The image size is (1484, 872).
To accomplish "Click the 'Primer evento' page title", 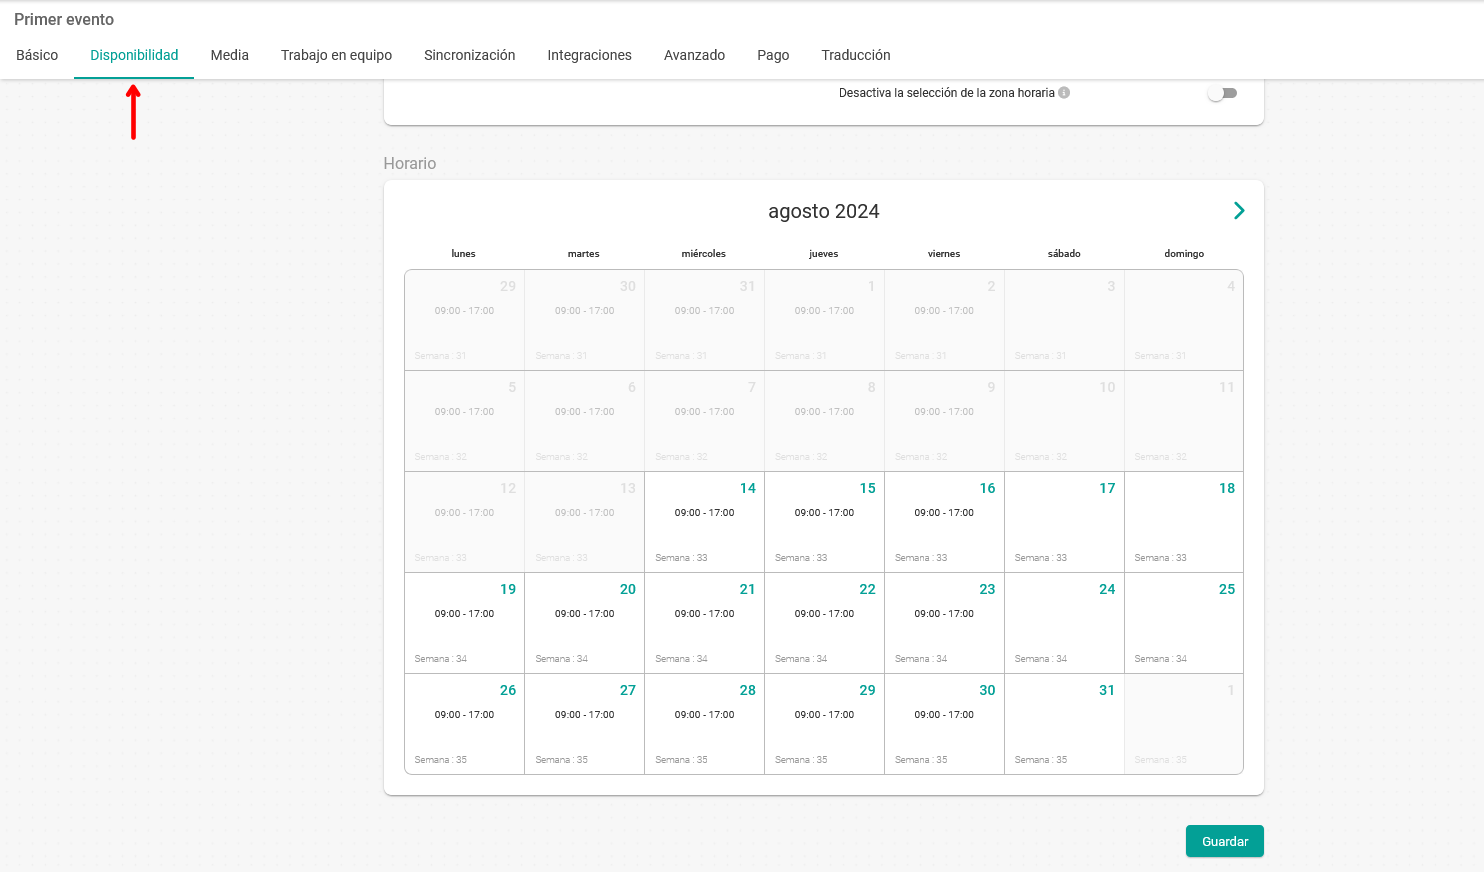I will 64,19.
